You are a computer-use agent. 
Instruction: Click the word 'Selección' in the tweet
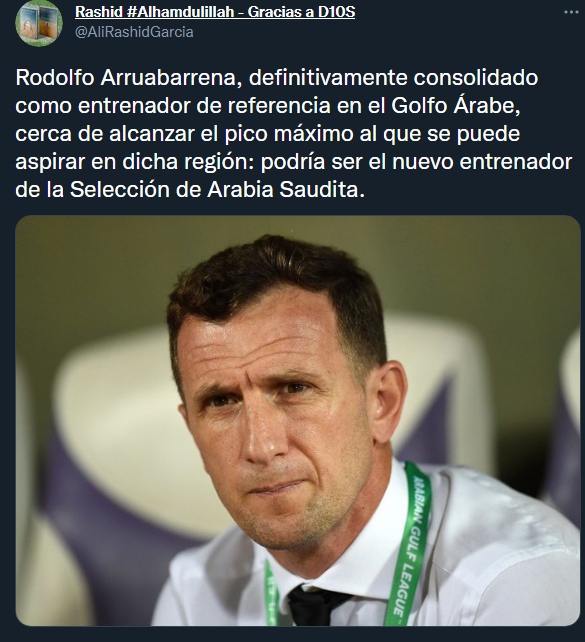pos(120,190)
